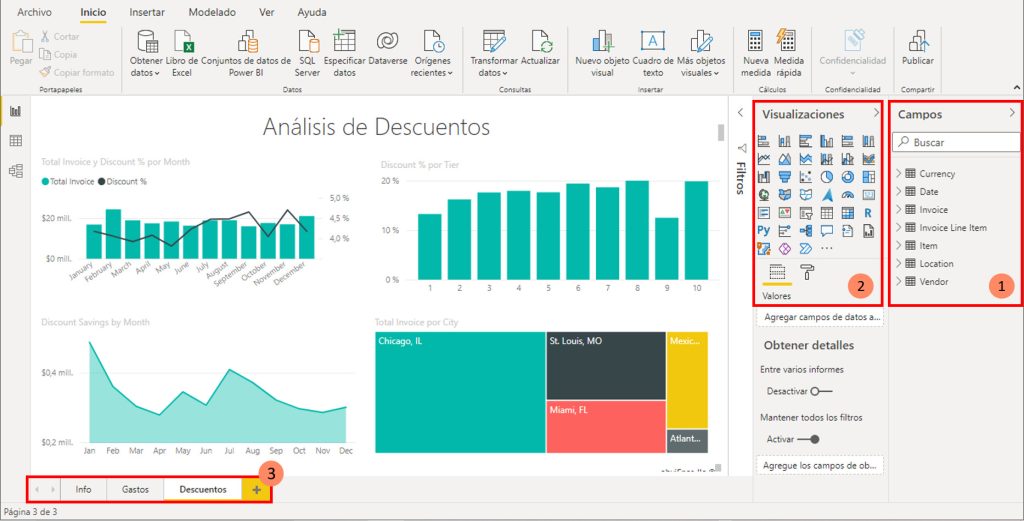The width and height of the screenshot is (1024, 521).
Task: Select Chicago, IL block in treemap
Action: (460, 392)
